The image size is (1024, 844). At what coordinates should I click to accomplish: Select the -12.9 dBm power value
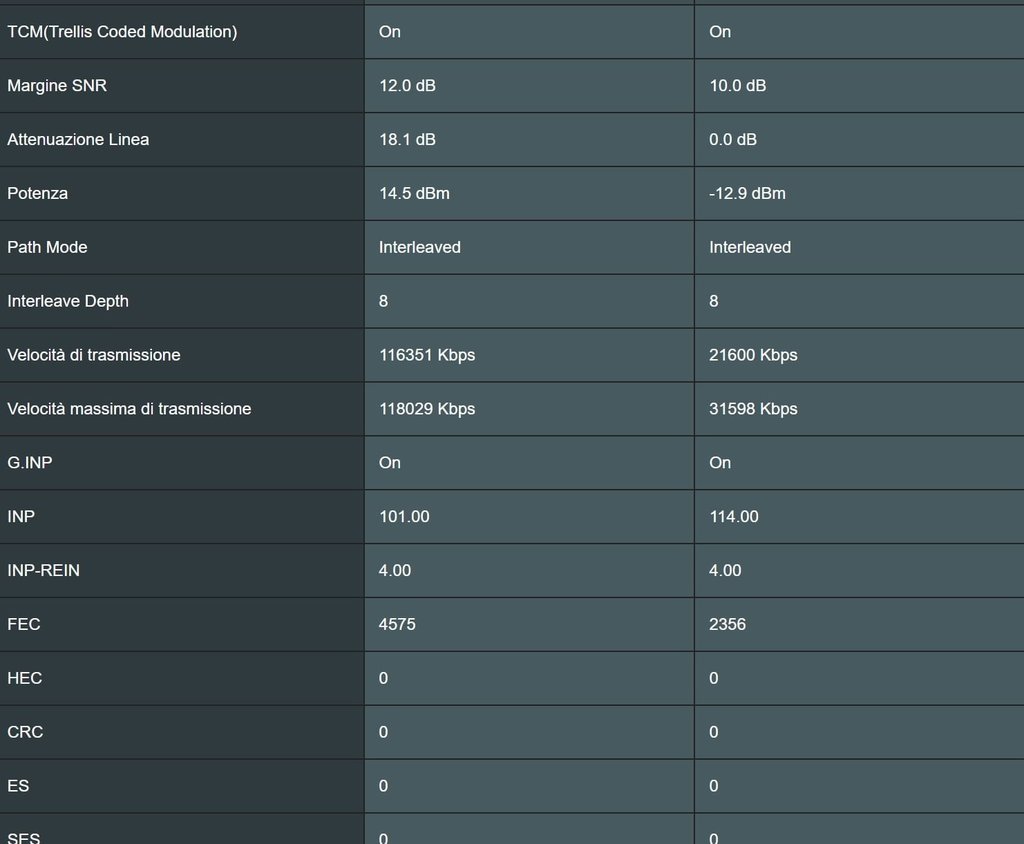click(747, 193)
